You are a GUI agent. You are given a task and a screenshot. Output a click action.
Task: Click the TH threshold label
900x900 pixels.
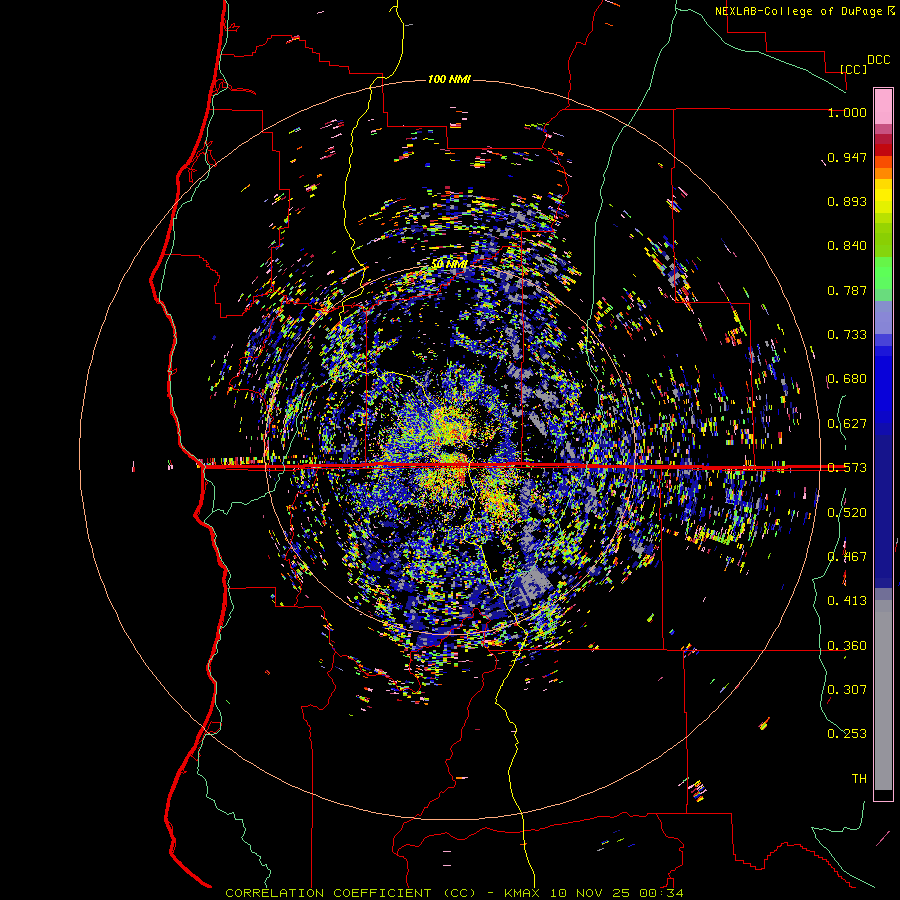859,778
